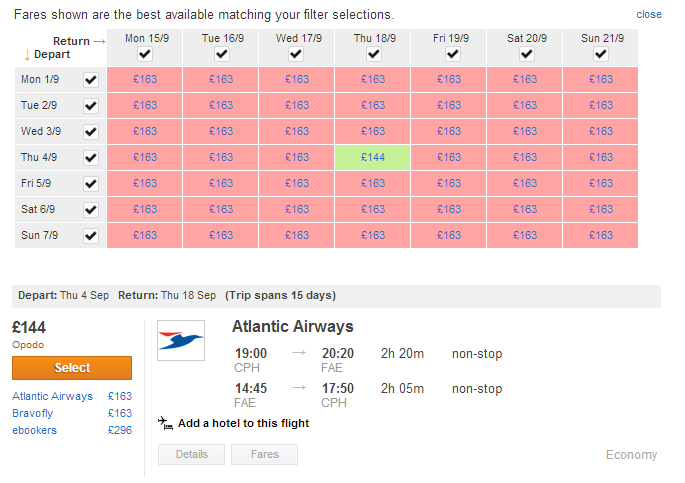The width and height of the screenshot is (685, 483).
Task: Choose £163 fare for Sun 7/9 to Sun 21/9
Action: click(x=601, y=235)
